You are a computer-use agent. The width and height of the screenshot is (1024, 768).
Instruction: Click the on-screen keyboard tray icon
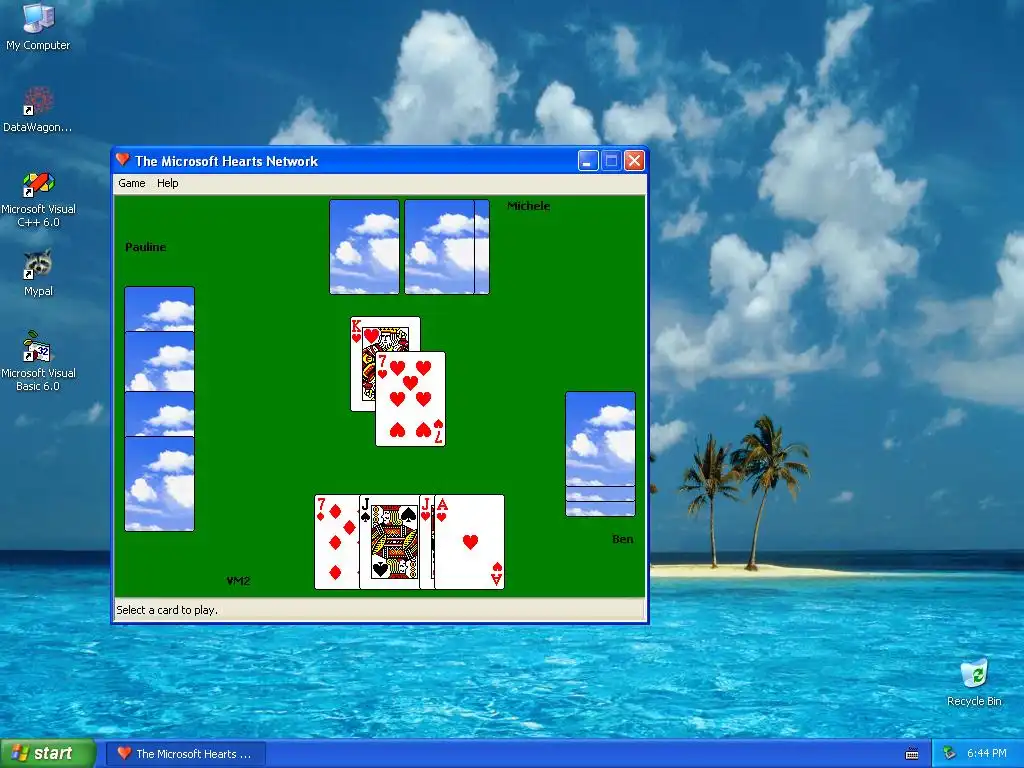click(x=912, y=754)
